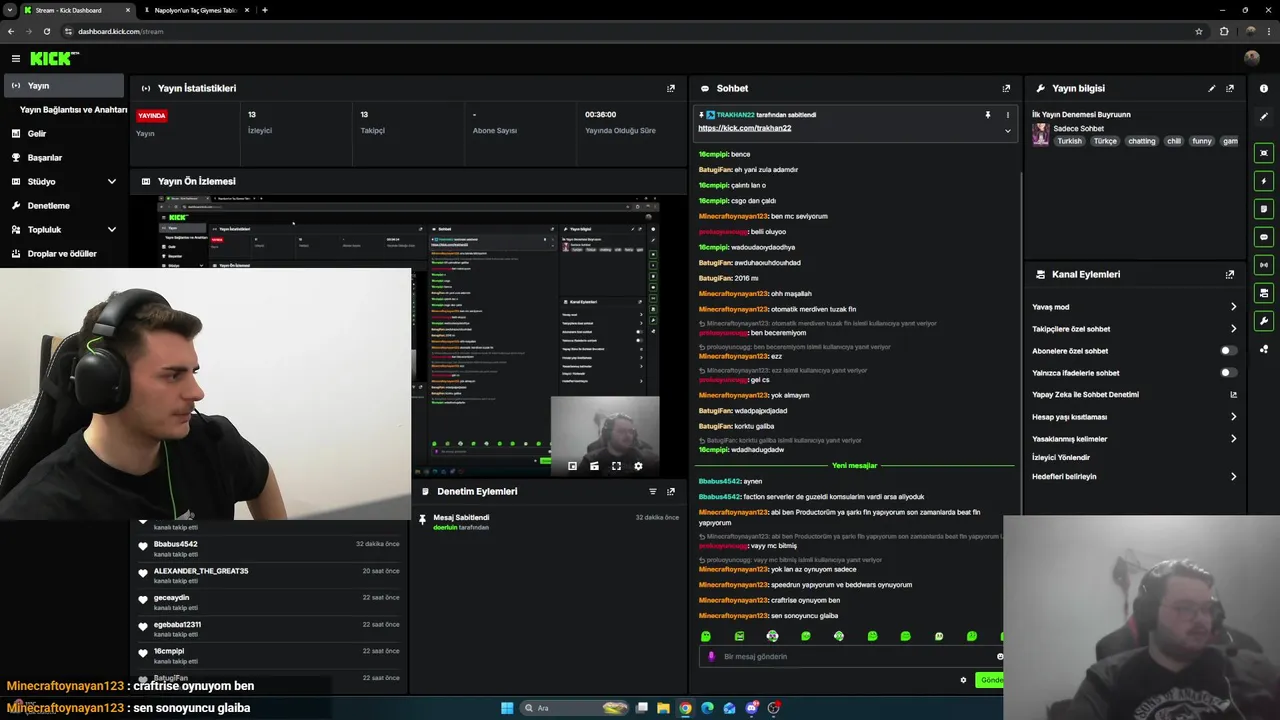Click the green Gönder send button
The width and height of the screenshot is (1280, 720).
pyautogui.click(x=989, y=680)
